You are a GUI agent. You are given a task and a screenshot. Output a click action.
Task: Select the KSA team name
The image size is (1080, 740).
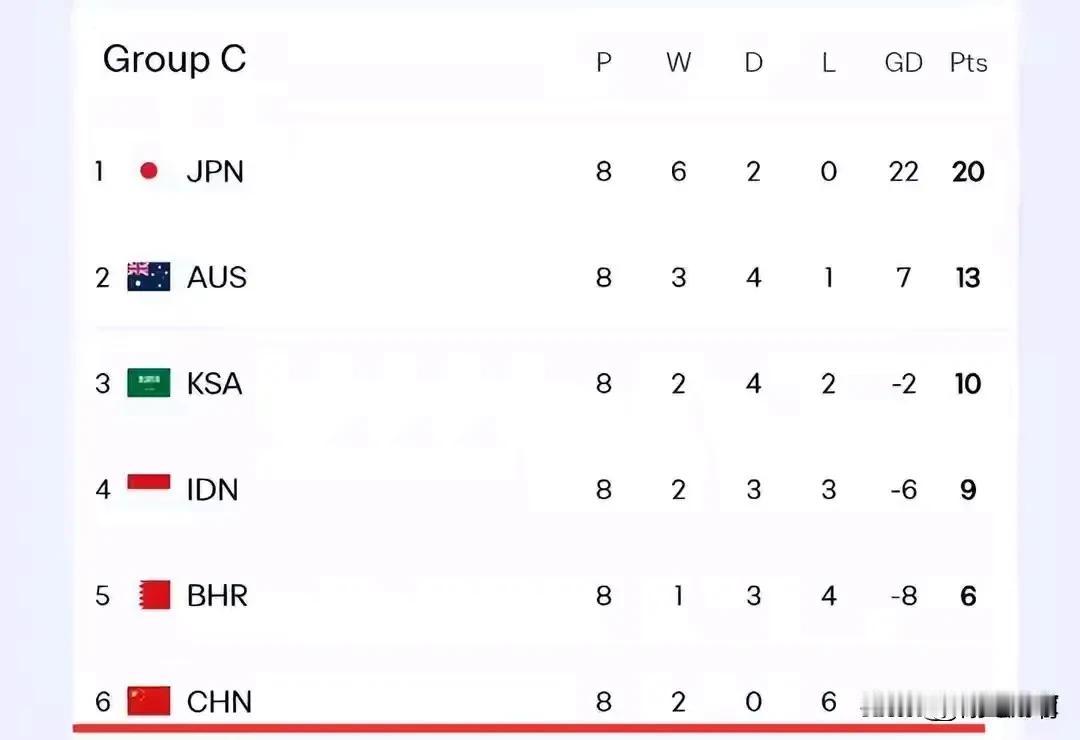tap(214, 384)
